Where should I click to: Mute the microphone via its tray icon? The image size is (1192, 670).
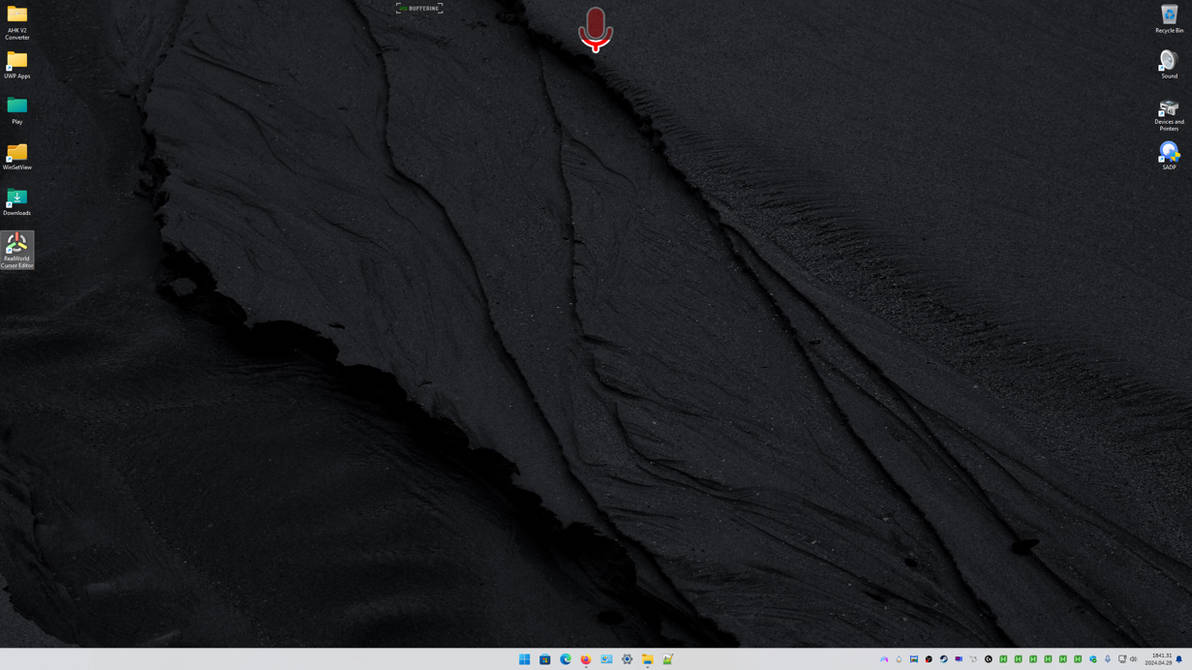coord(1107,659)
